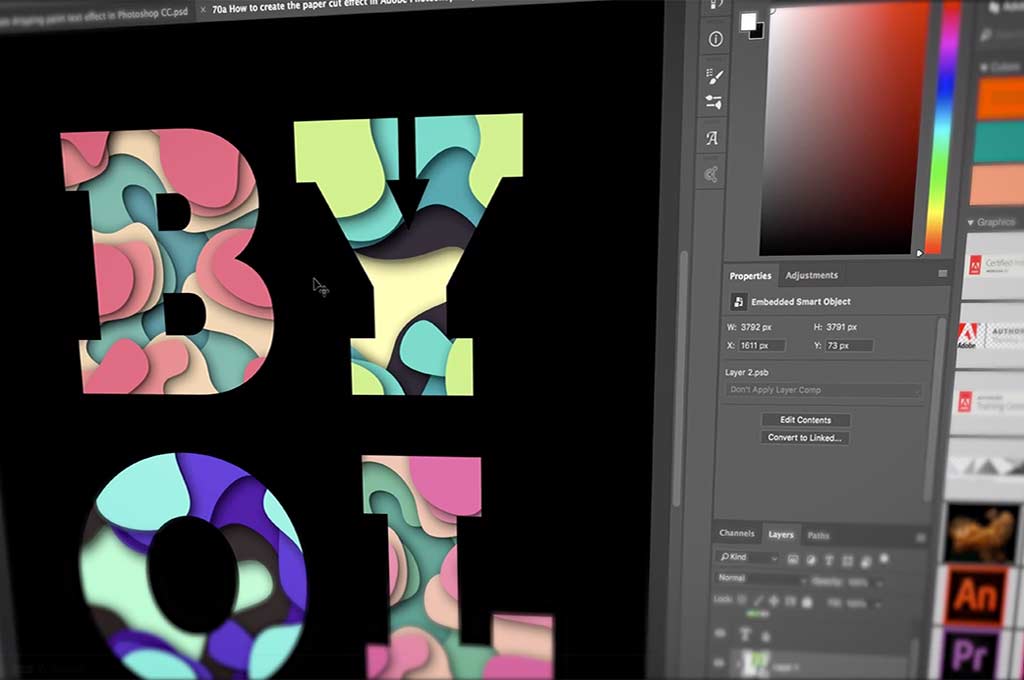Filter layers by type layers icon
This screenshot has height=680, width=1024.
pos(829,560)
